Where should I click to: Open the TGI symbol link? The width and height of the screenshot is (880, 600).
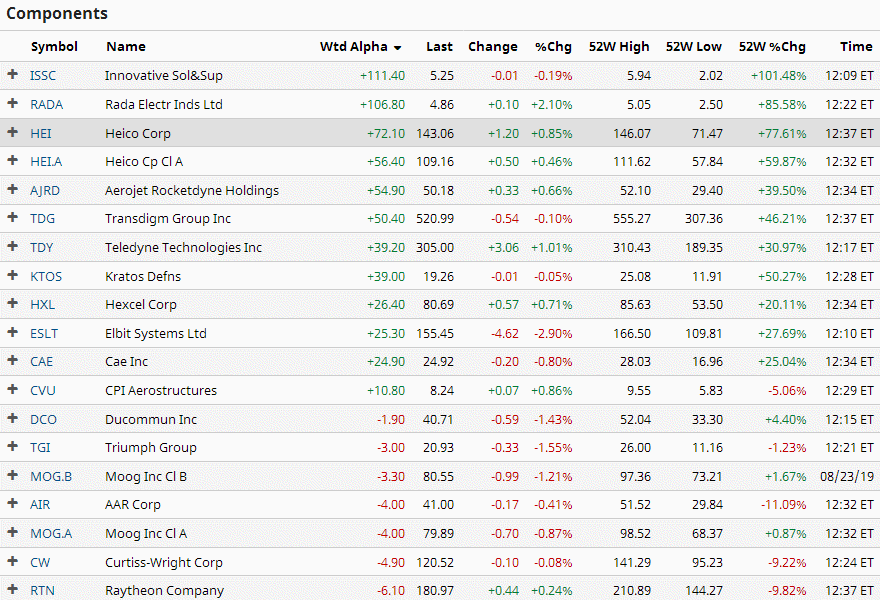coord(40,447)
